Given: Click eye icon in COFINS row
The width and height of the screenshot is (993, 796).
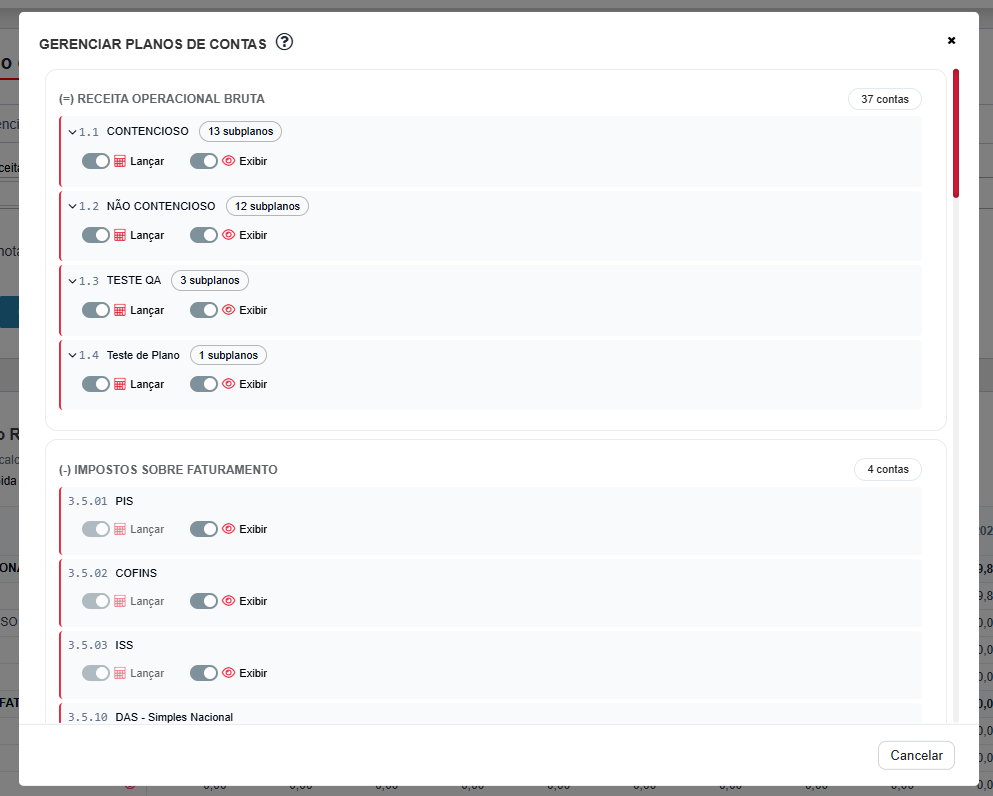Looking at the screenshot, I should pyautogui.click(x=228, y=601).
